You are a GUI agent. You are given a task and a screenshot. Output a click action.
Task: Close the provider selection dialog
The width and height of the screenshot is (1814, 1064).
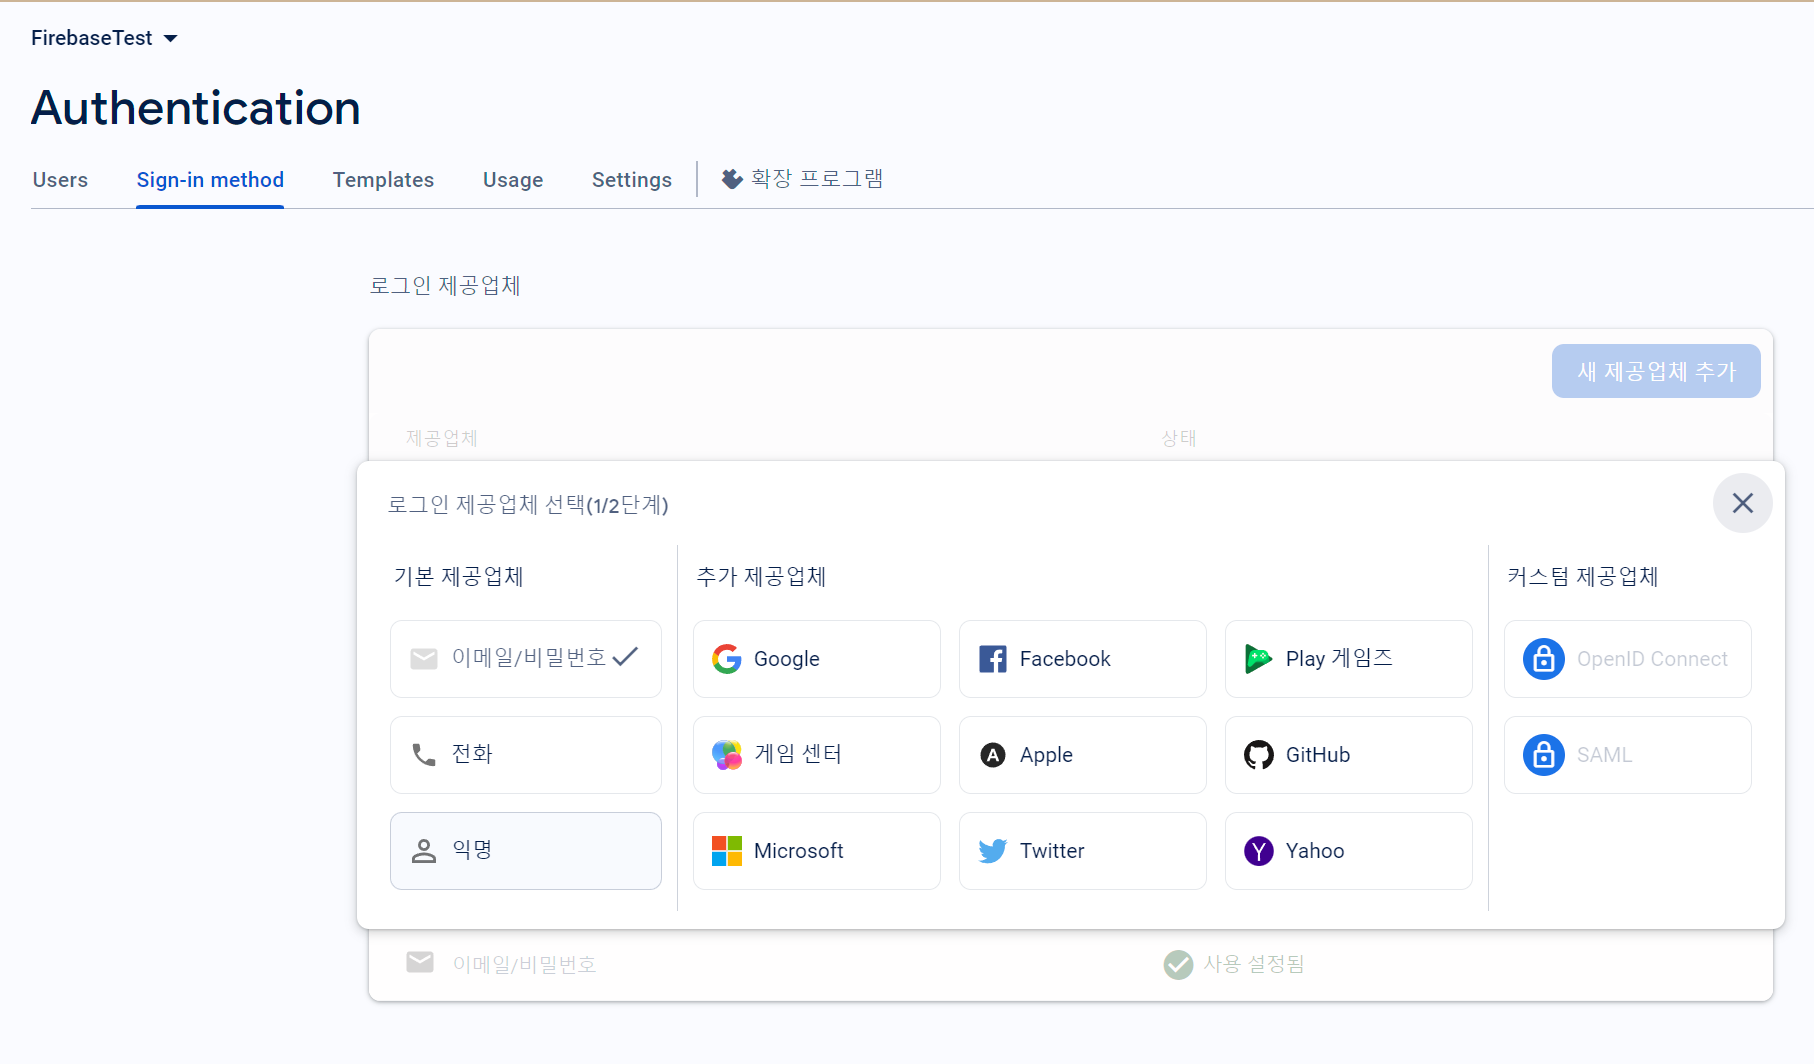1743,503
